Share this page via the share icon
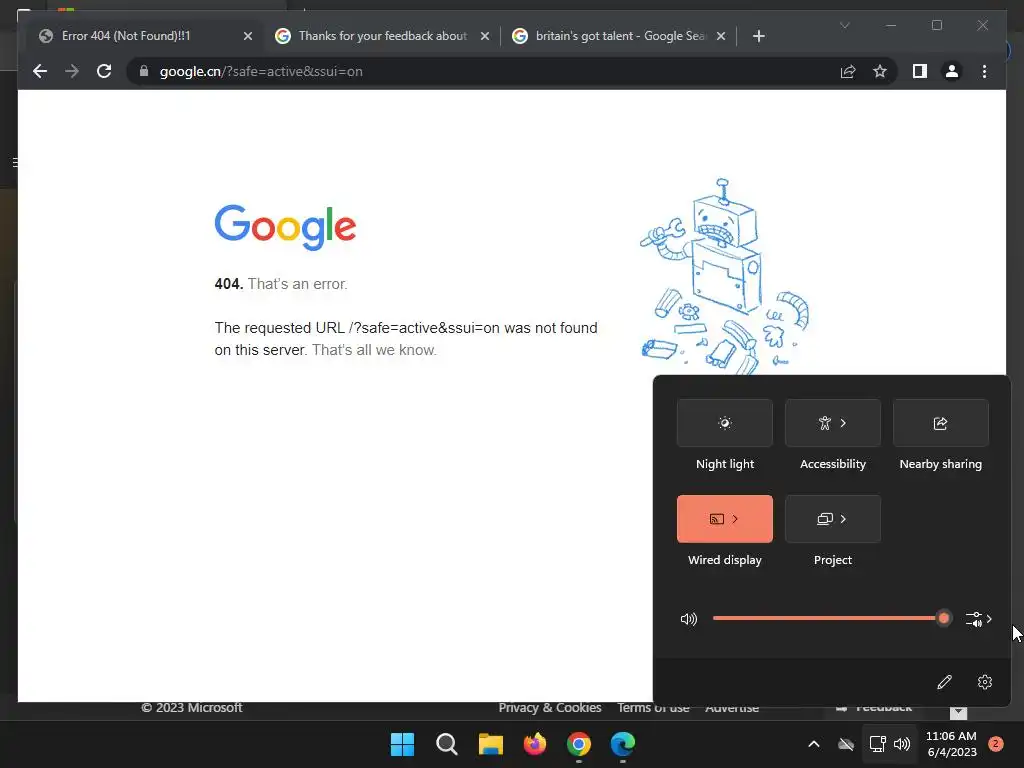The image size is (1024, 768). point(848,71)
